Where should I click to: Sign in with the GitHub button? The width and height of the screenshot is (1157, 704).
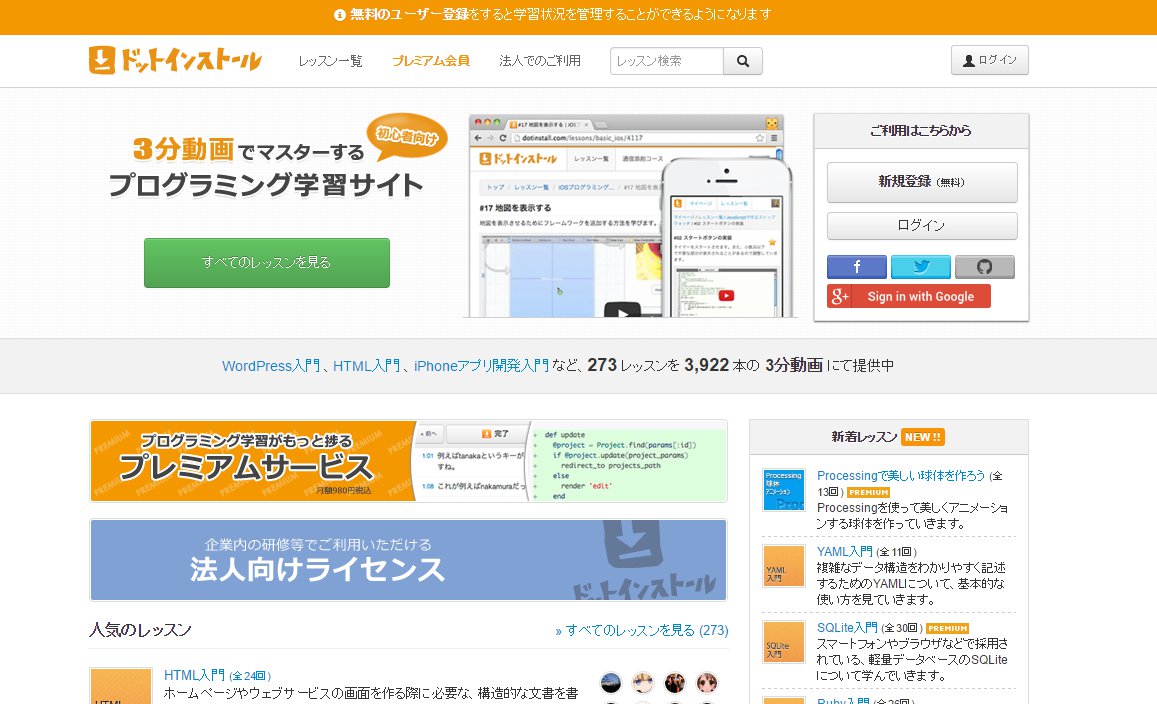click(x=984, y=266)
